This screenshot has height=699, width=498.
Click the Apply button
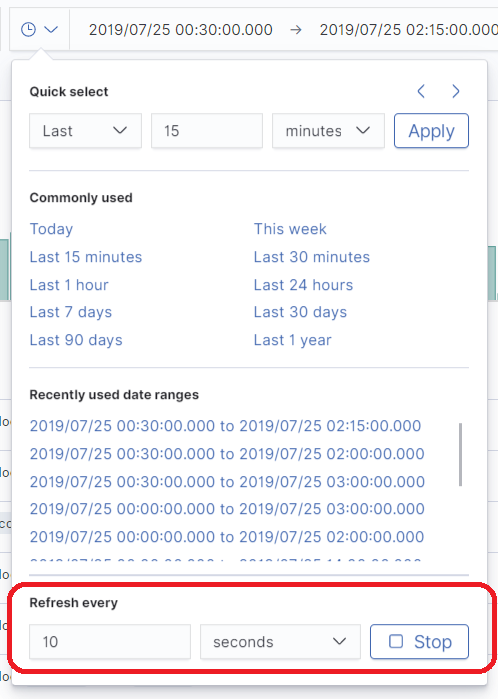[431, 131]
